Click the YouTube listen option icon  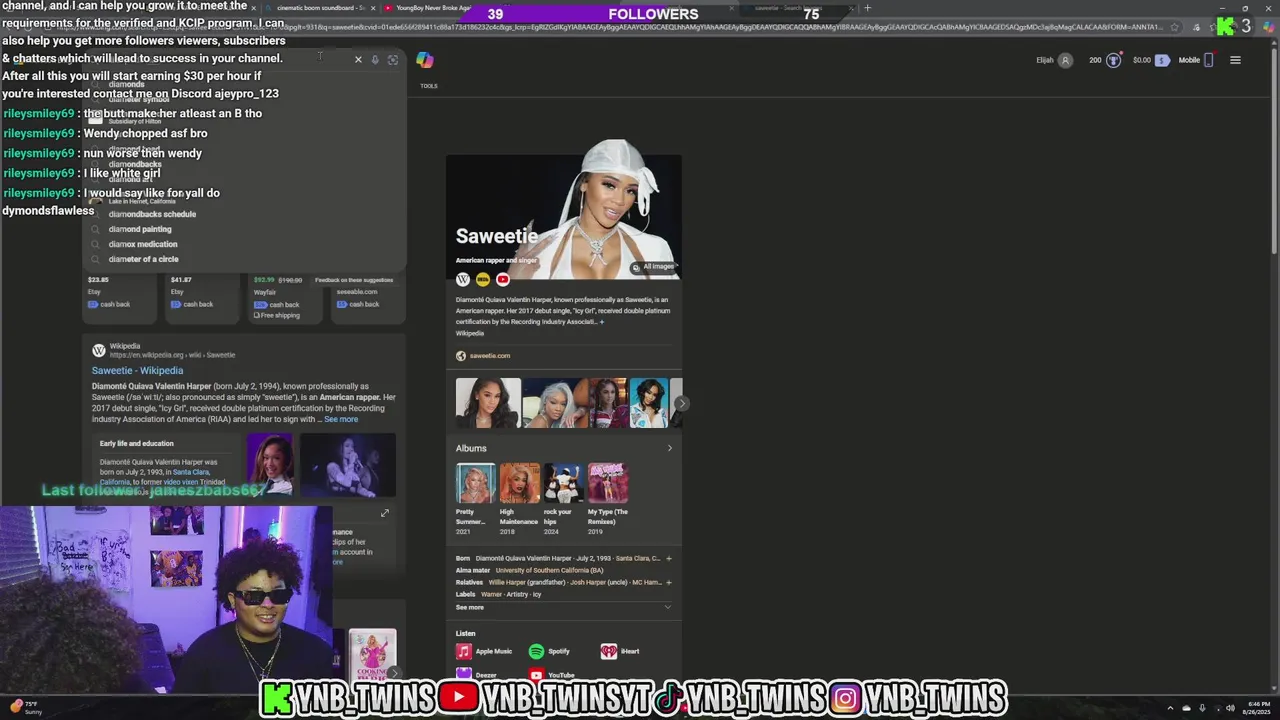tap(536, 675)
